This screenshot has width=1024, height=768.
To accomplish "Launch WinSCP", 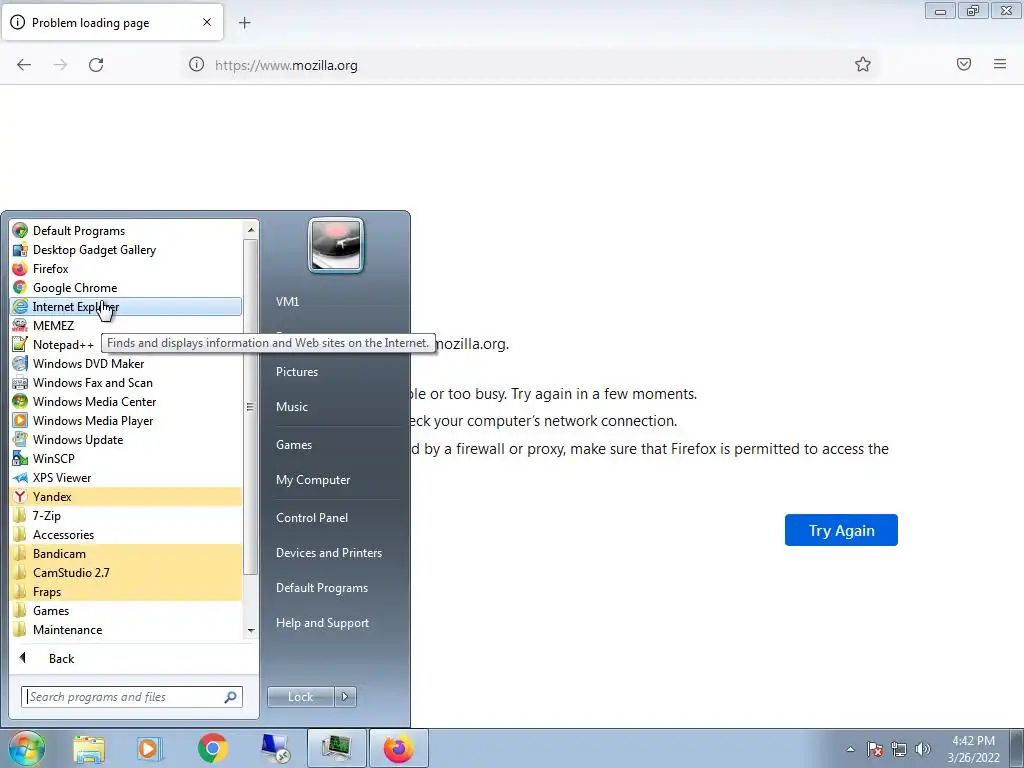I will click(x=126, y=458).
